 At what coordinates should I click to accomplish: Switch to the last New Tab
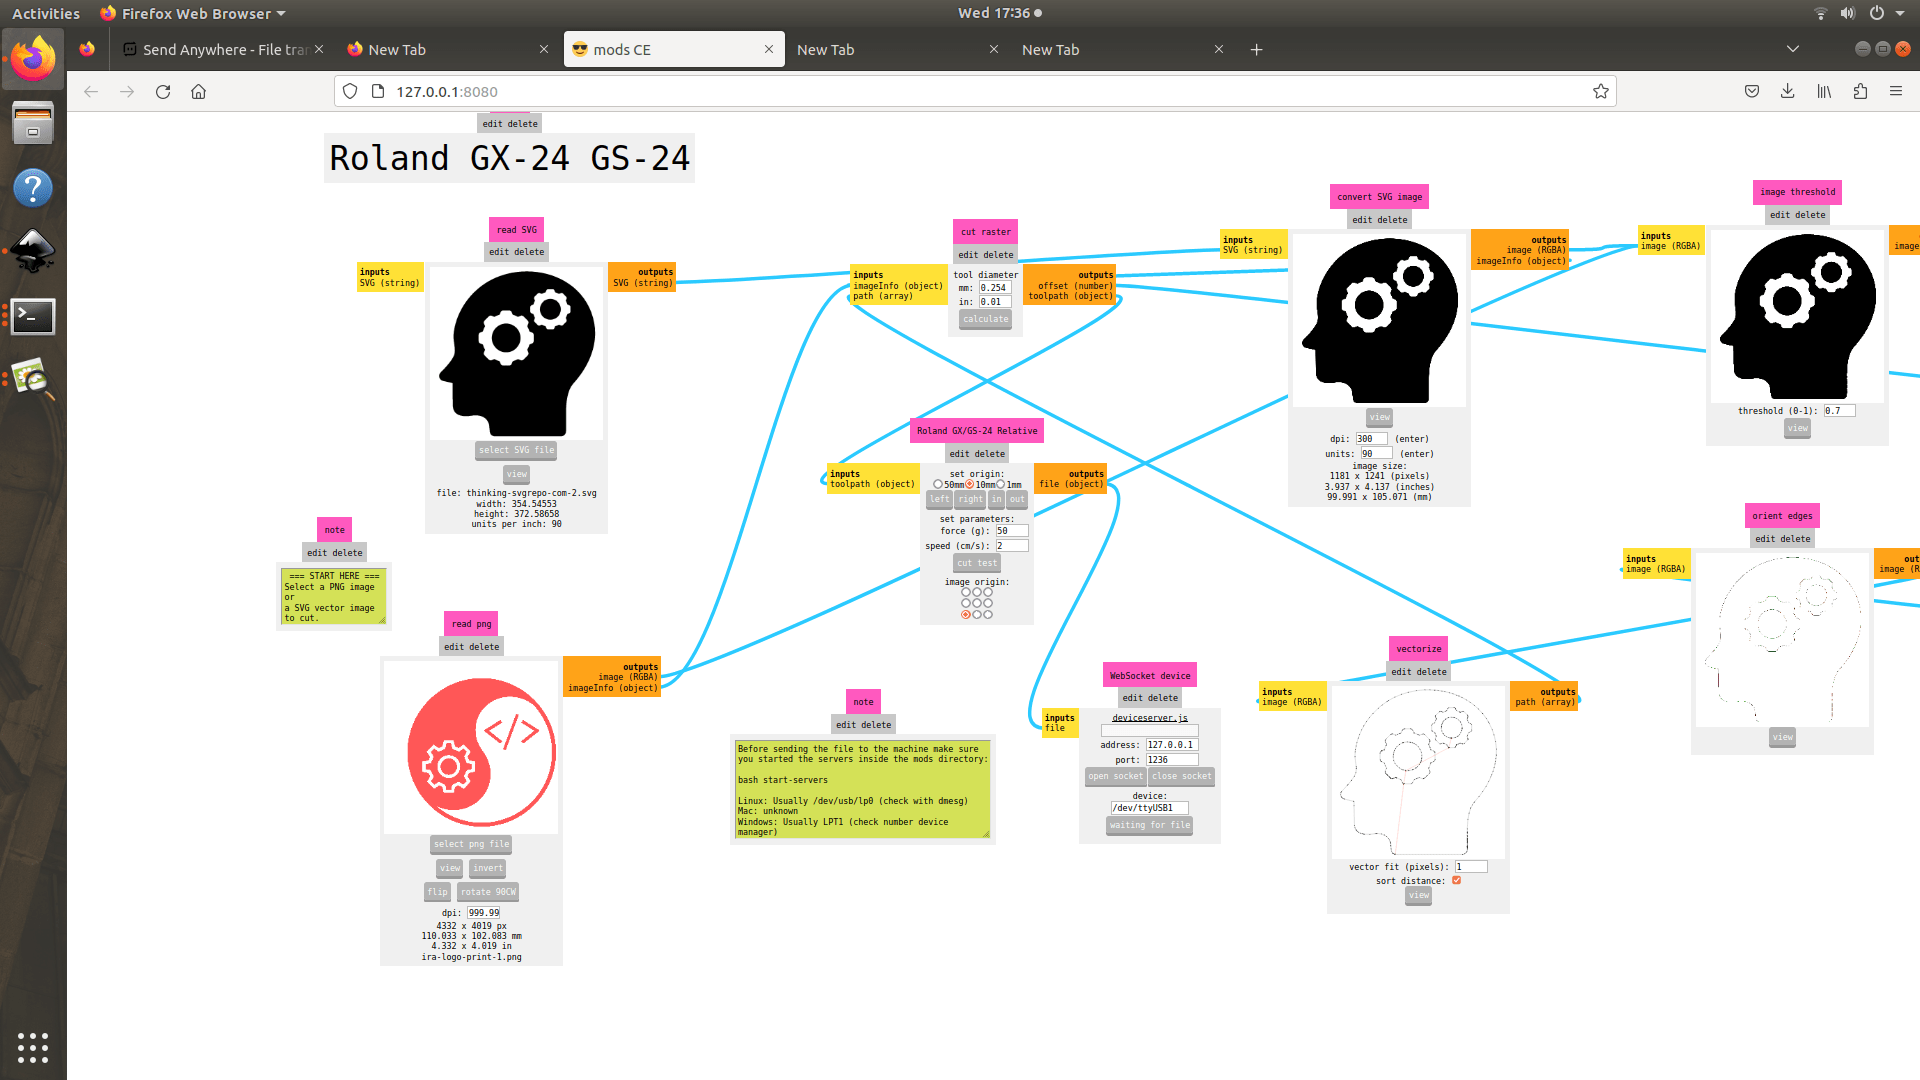coord(1122,49)
